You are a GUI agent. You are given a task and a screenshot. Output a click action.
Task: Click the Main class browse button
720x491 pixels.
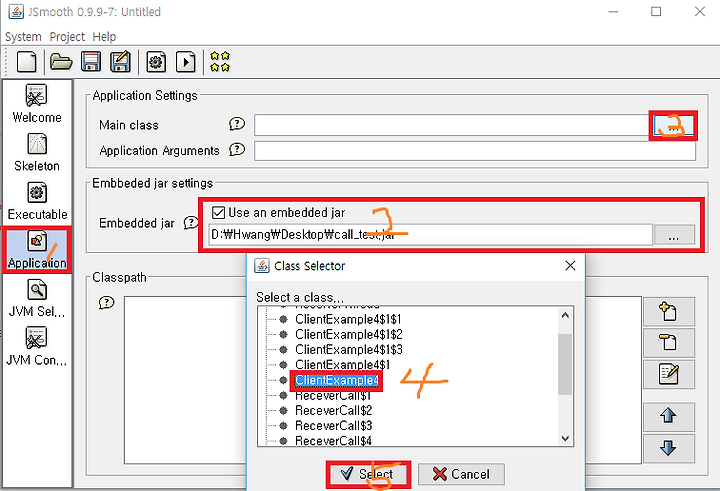click(x=673, y=125)
